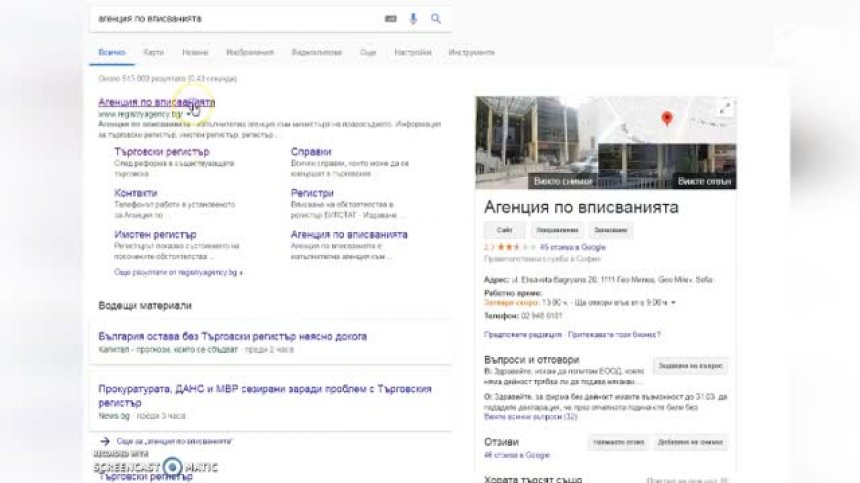This screenshot has height=483, width=860.
Task: Click the blue search magnifier icon
Action: click(x=435, y=19)
